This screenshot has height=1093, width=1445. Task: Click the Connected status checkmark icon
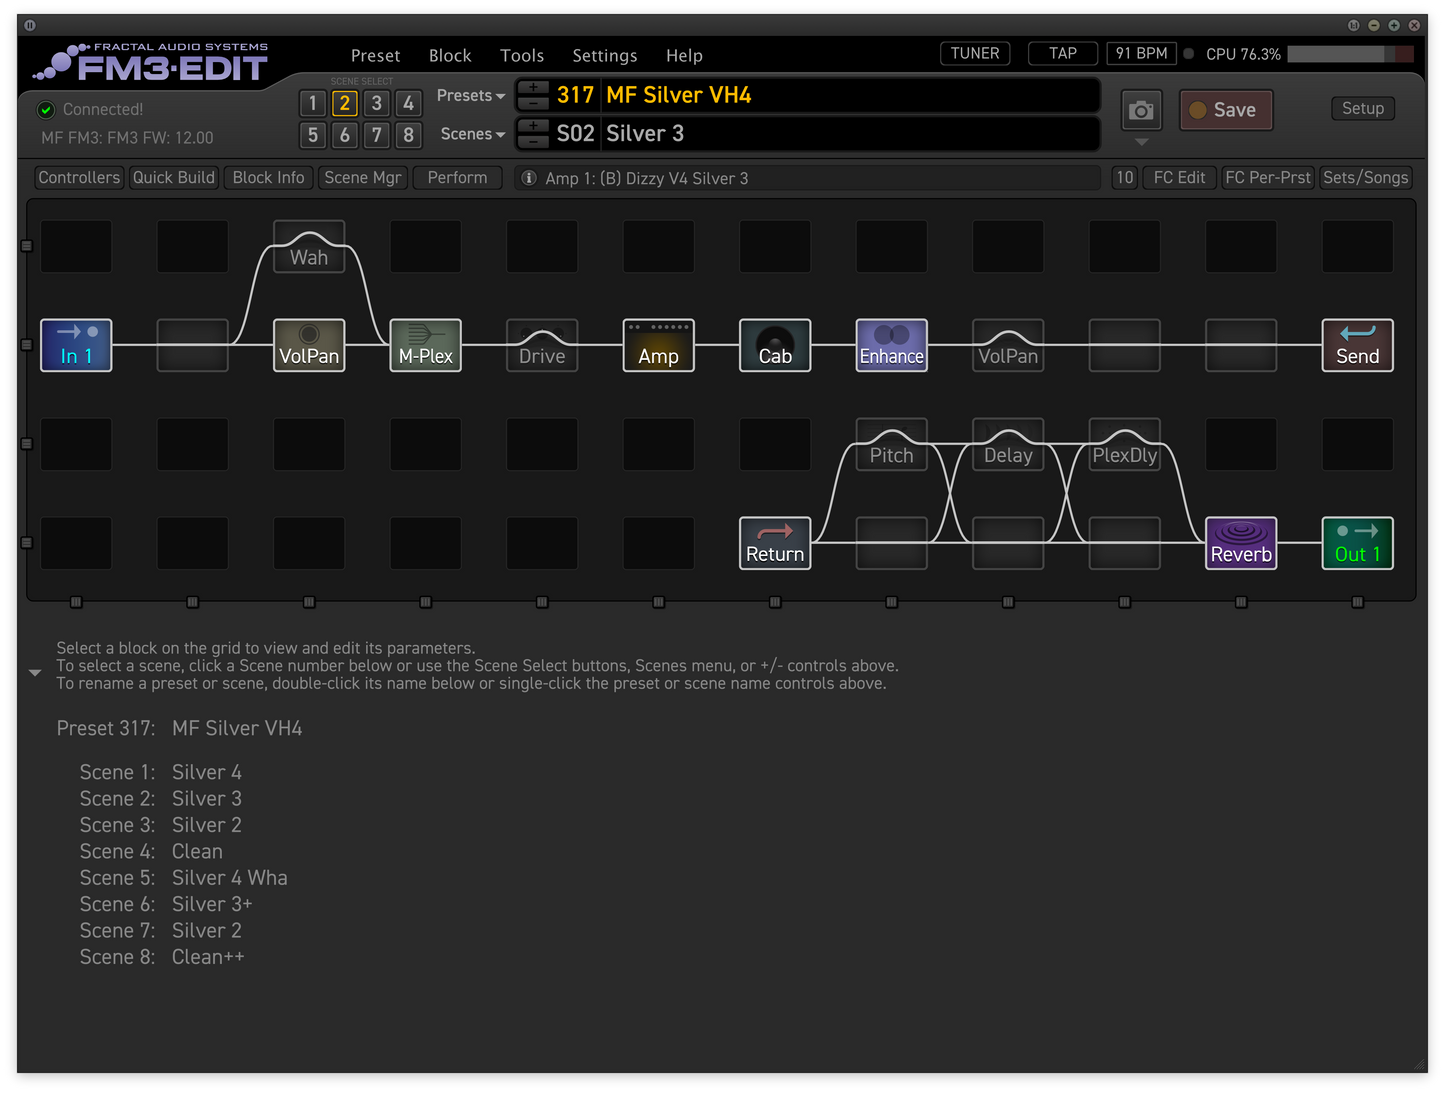point(45,110)
